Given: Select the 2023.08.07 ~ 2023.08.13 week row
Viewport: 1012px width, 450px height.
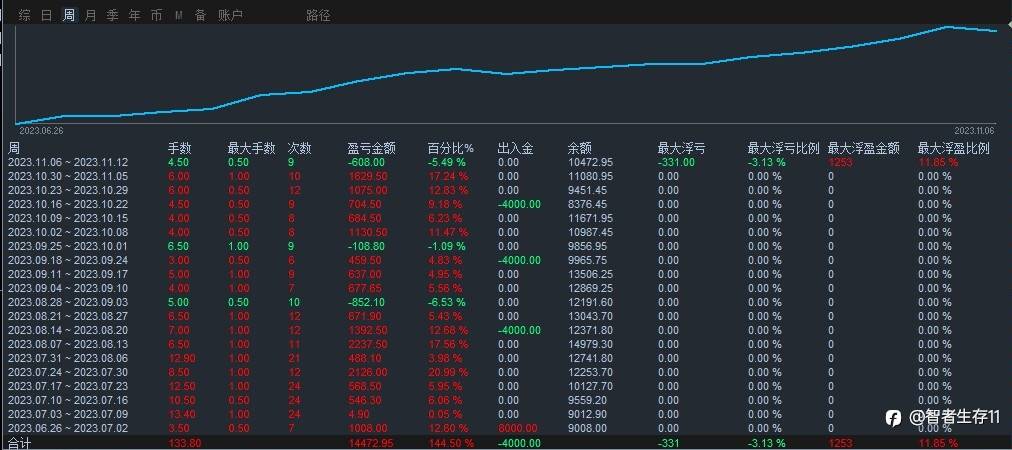Looking at the screenshot, I should pyautogui.click(x=506, y=344).
